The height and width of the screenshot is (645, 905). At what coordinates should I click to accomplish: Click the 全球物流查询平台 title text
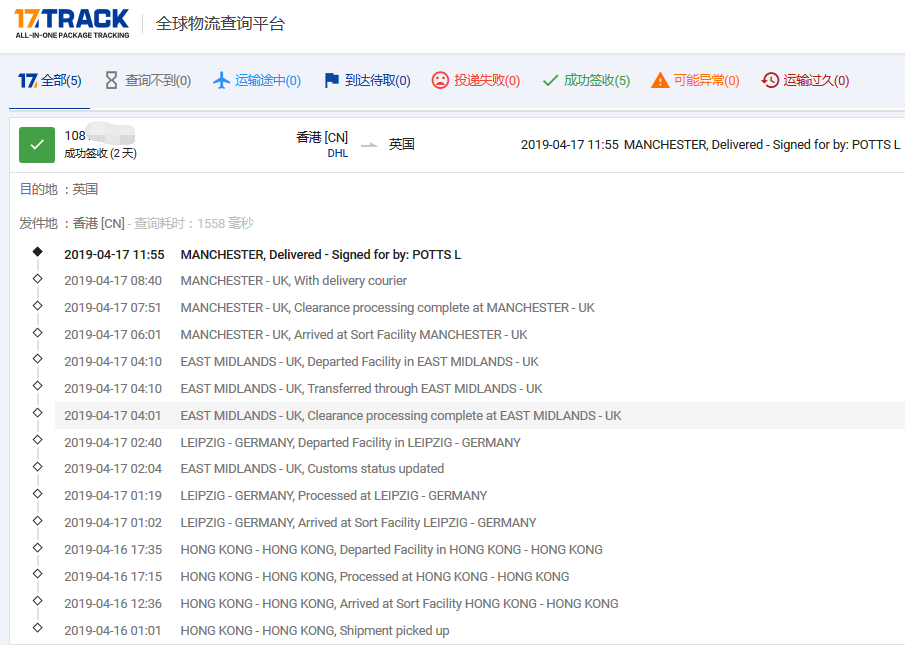pos(220,24)
